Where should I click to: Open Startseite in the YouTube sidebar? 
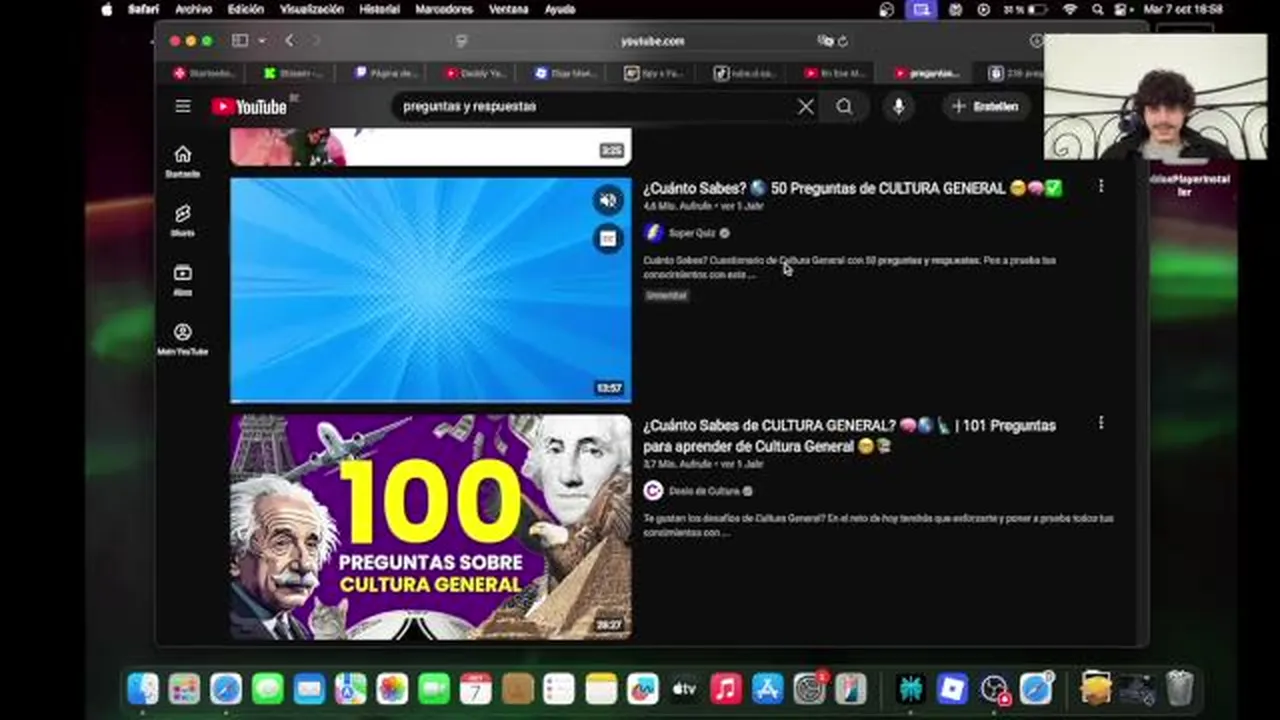(x=182, y=161)
